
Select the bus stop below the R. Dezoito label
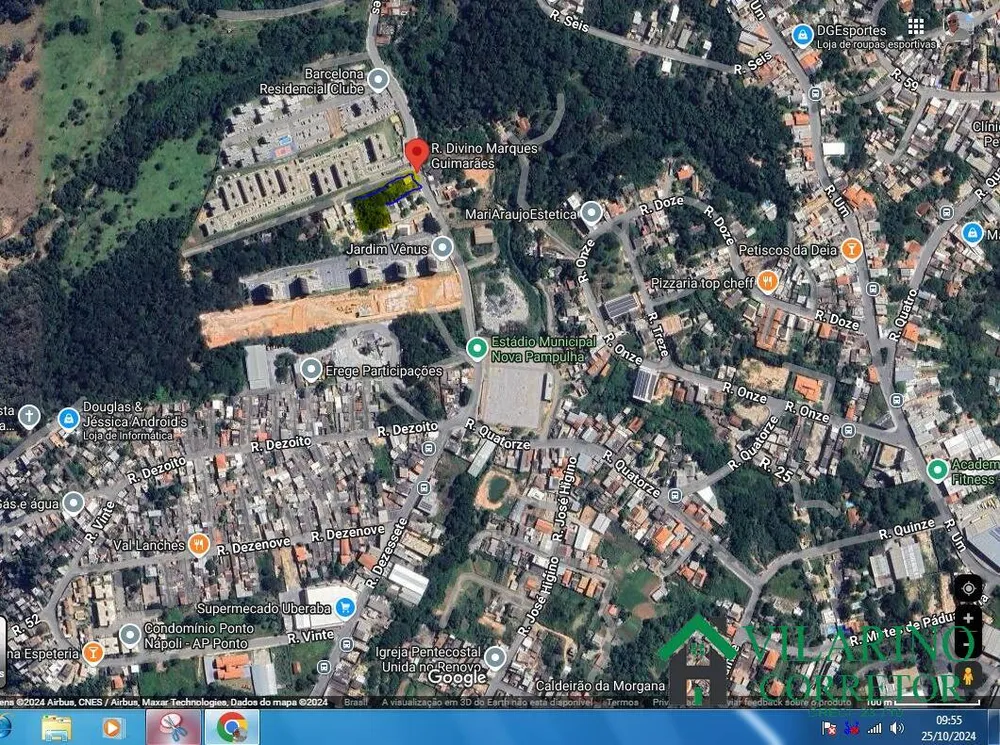click(429, 448)
